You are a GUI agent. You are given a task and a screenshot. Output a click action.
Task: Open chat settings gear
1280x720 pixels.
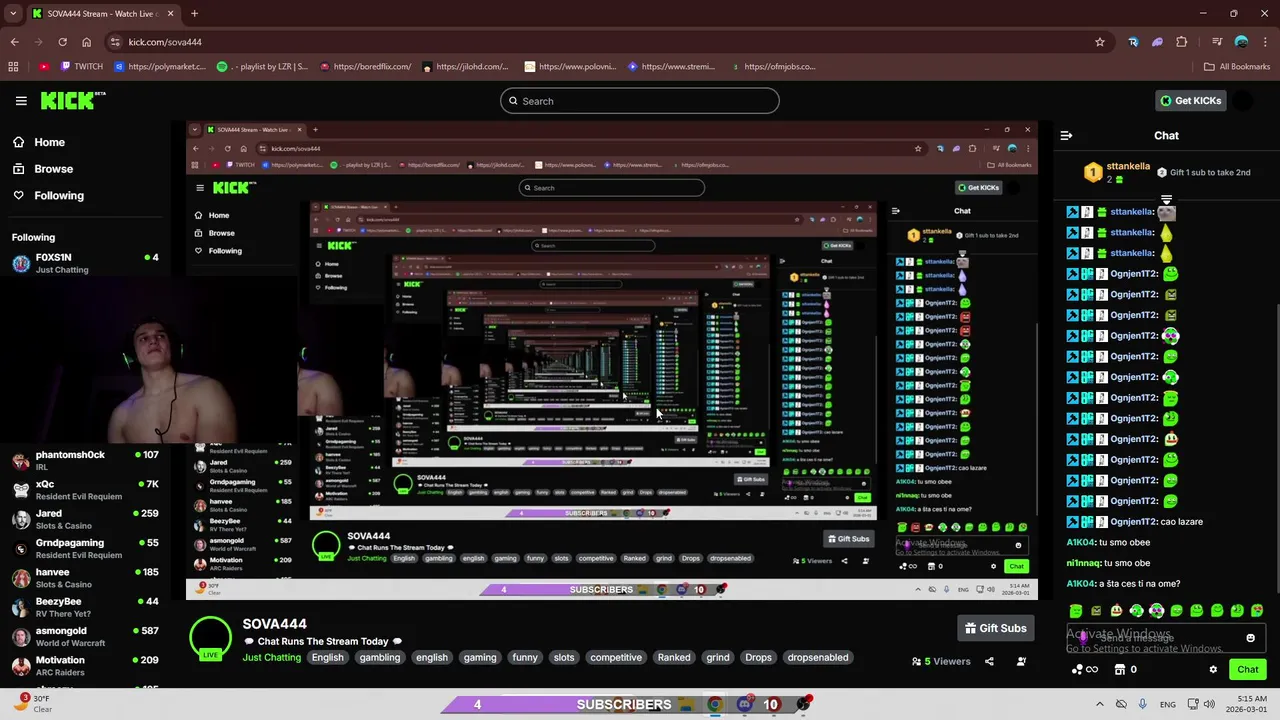click(x=1213, y=670)
